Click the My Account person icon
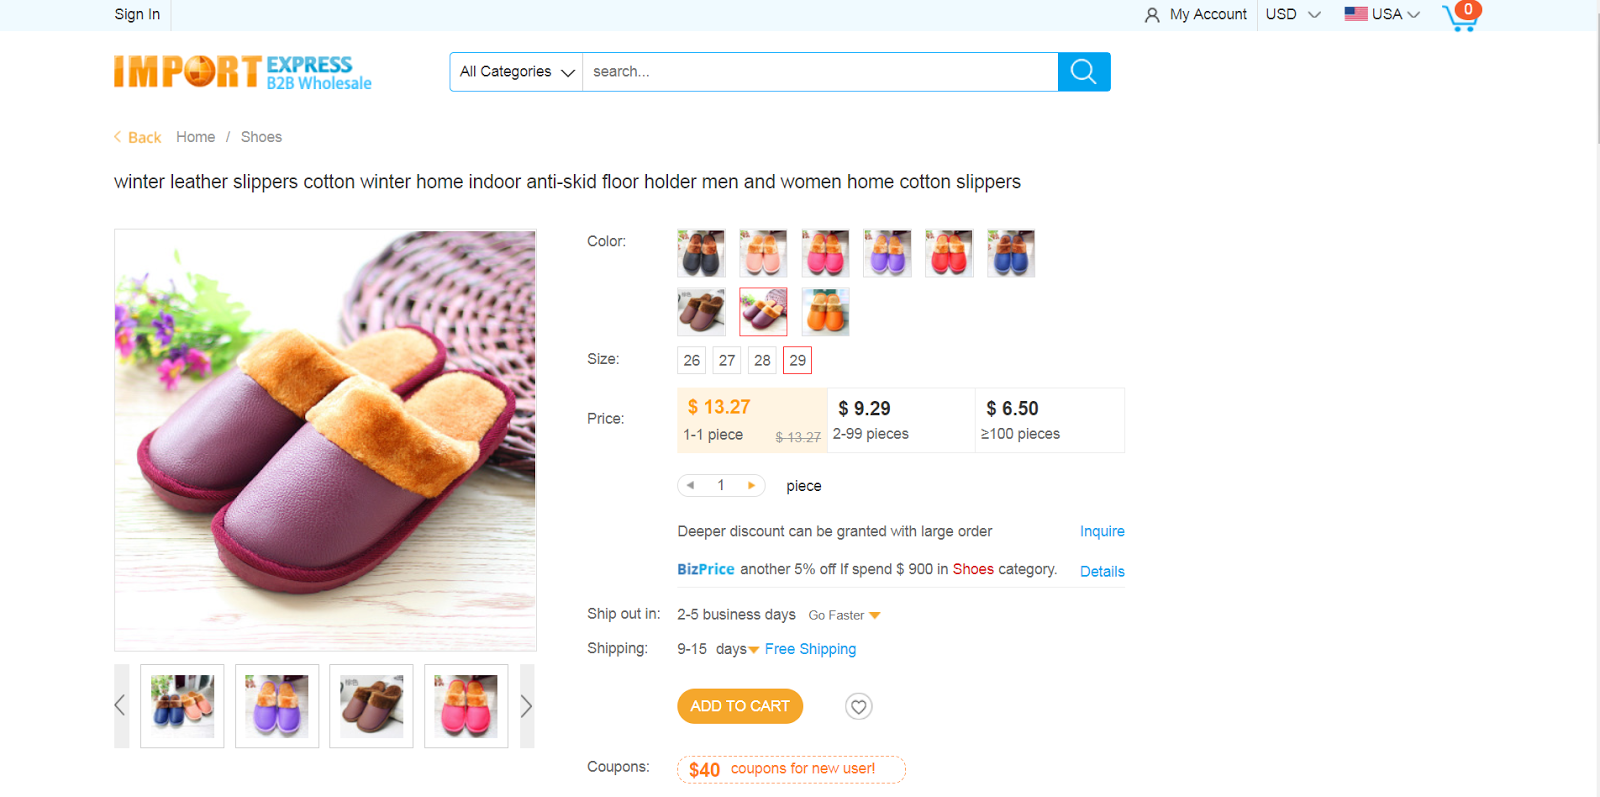The height and width of the screenshot is (797, 1600). tap(1152, 14)
